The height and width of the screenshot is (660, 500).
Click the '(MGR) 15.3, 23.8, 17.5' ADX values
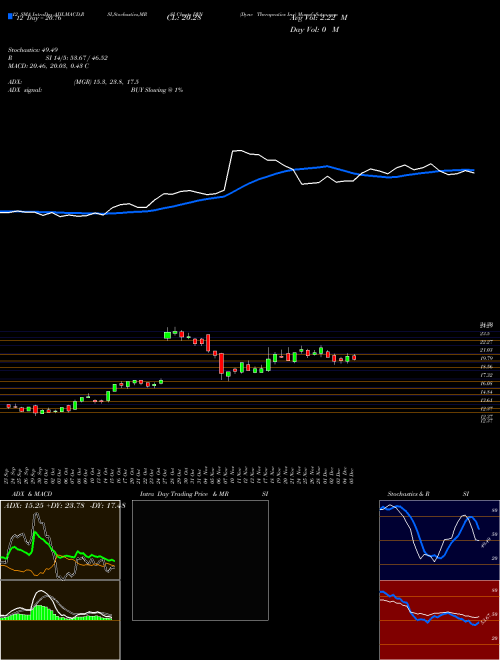(x=106, y=82)
